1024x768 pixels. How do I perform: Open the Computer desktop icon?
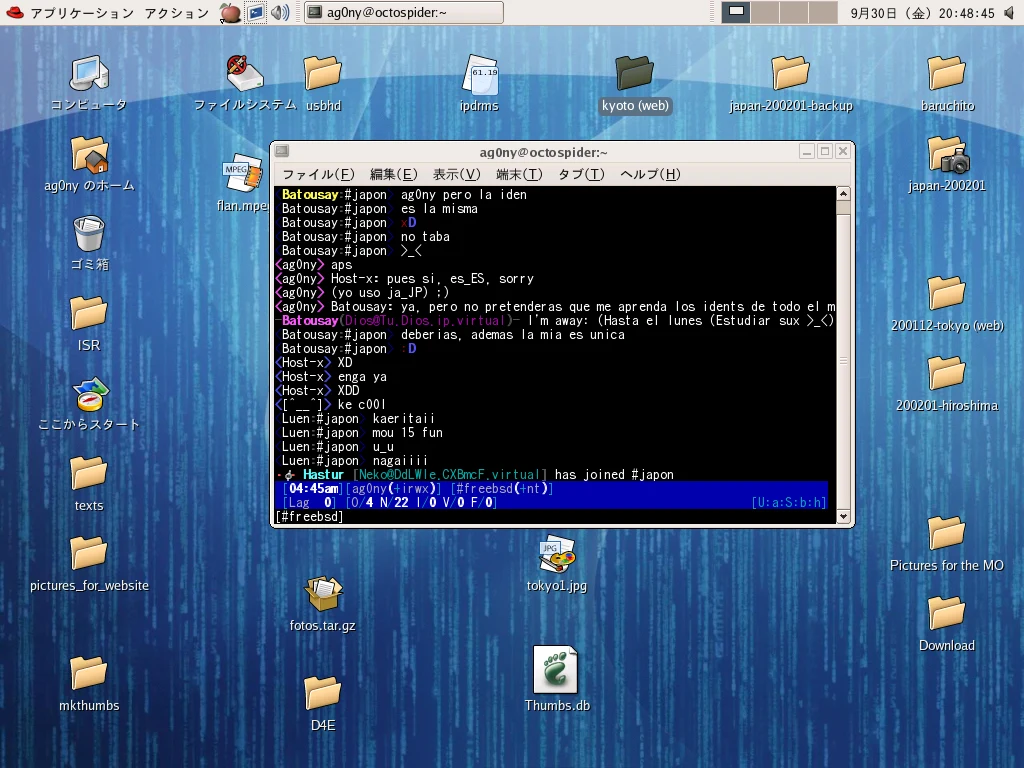88,75
